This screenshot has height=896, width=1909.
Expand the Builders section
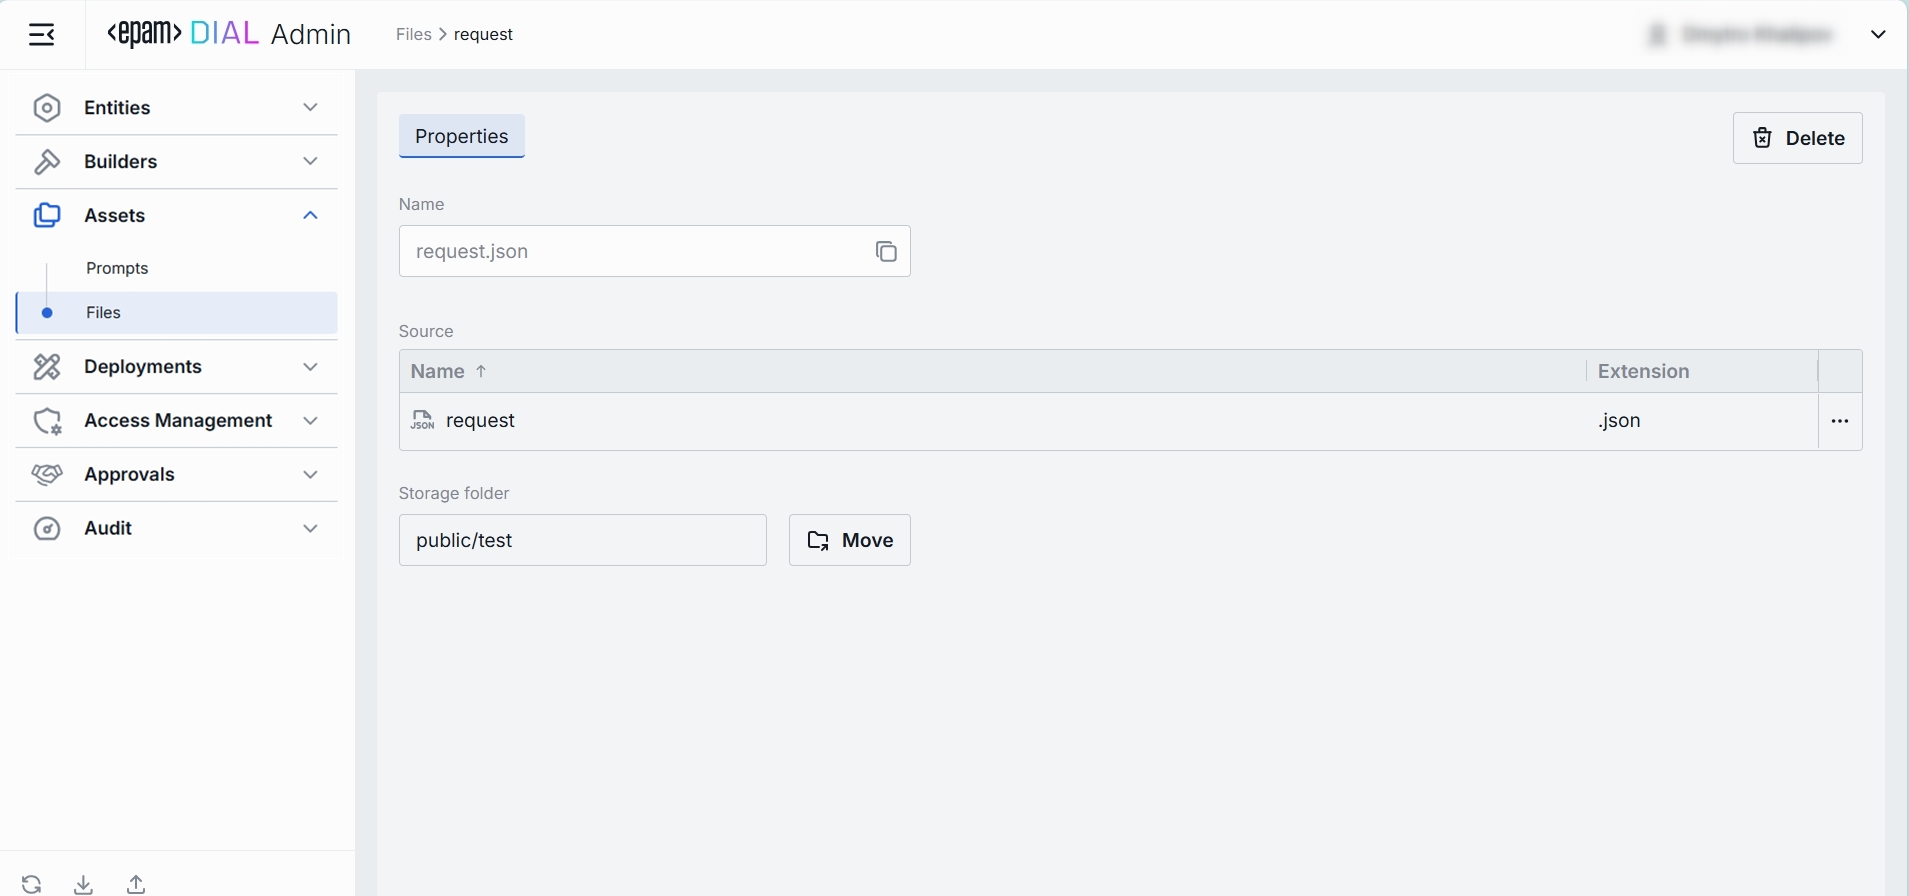click(310, 162)
